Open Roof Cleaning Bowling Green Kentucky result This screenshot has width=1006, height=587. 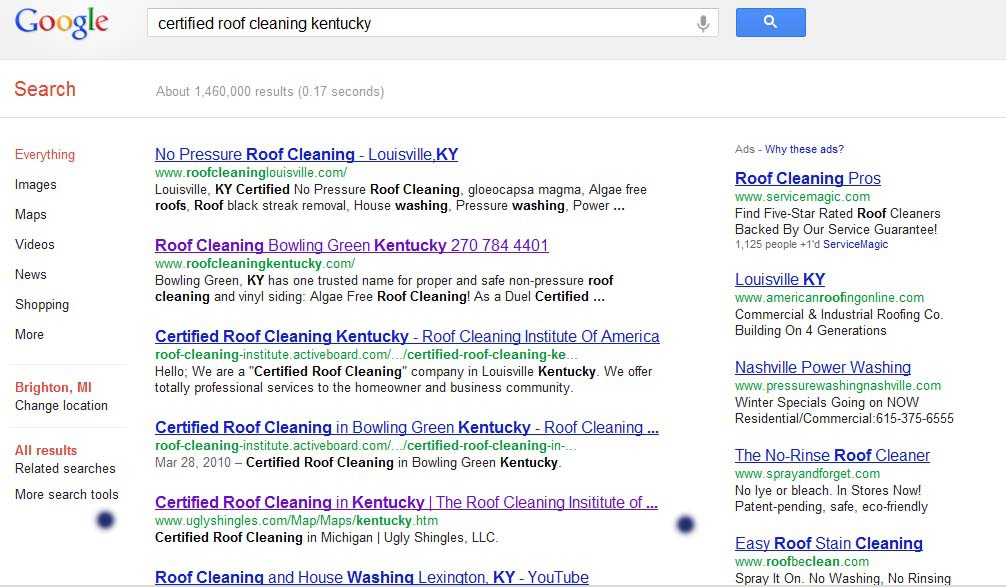[351, 246]
